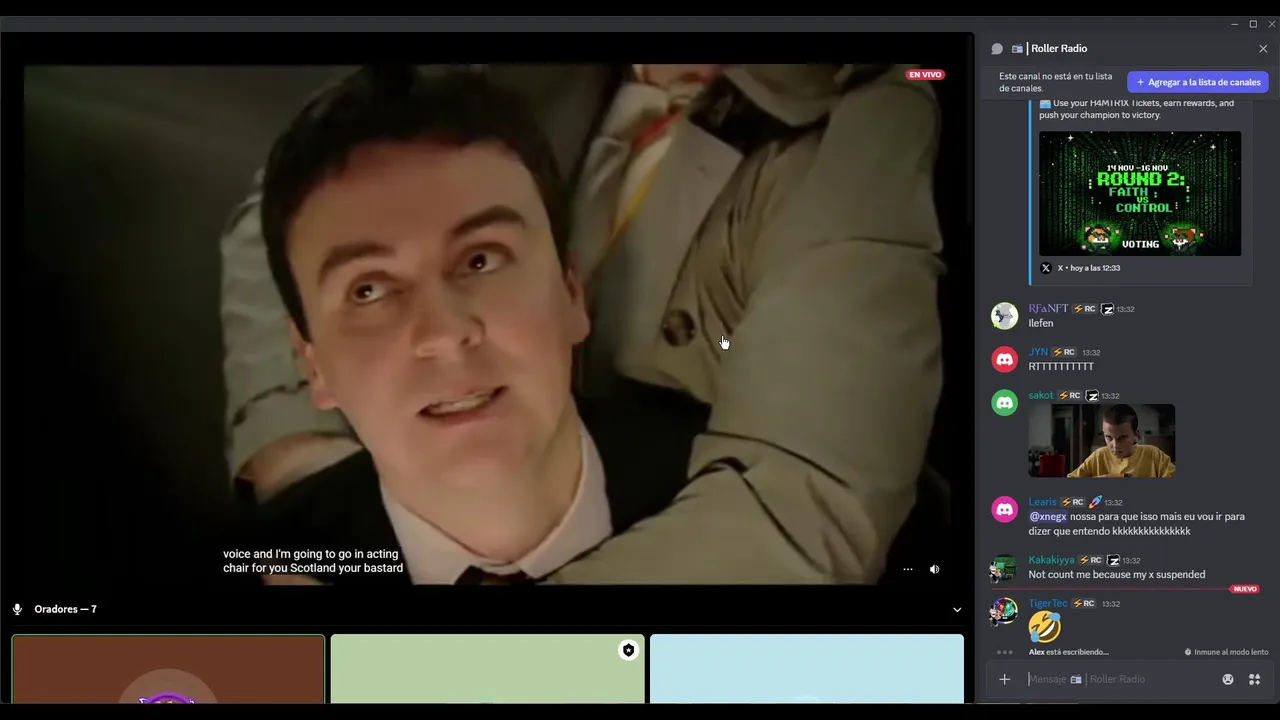The image size is (1280, 720).
Task: Minimize the Discord window
Action: tap(1234, 24)
